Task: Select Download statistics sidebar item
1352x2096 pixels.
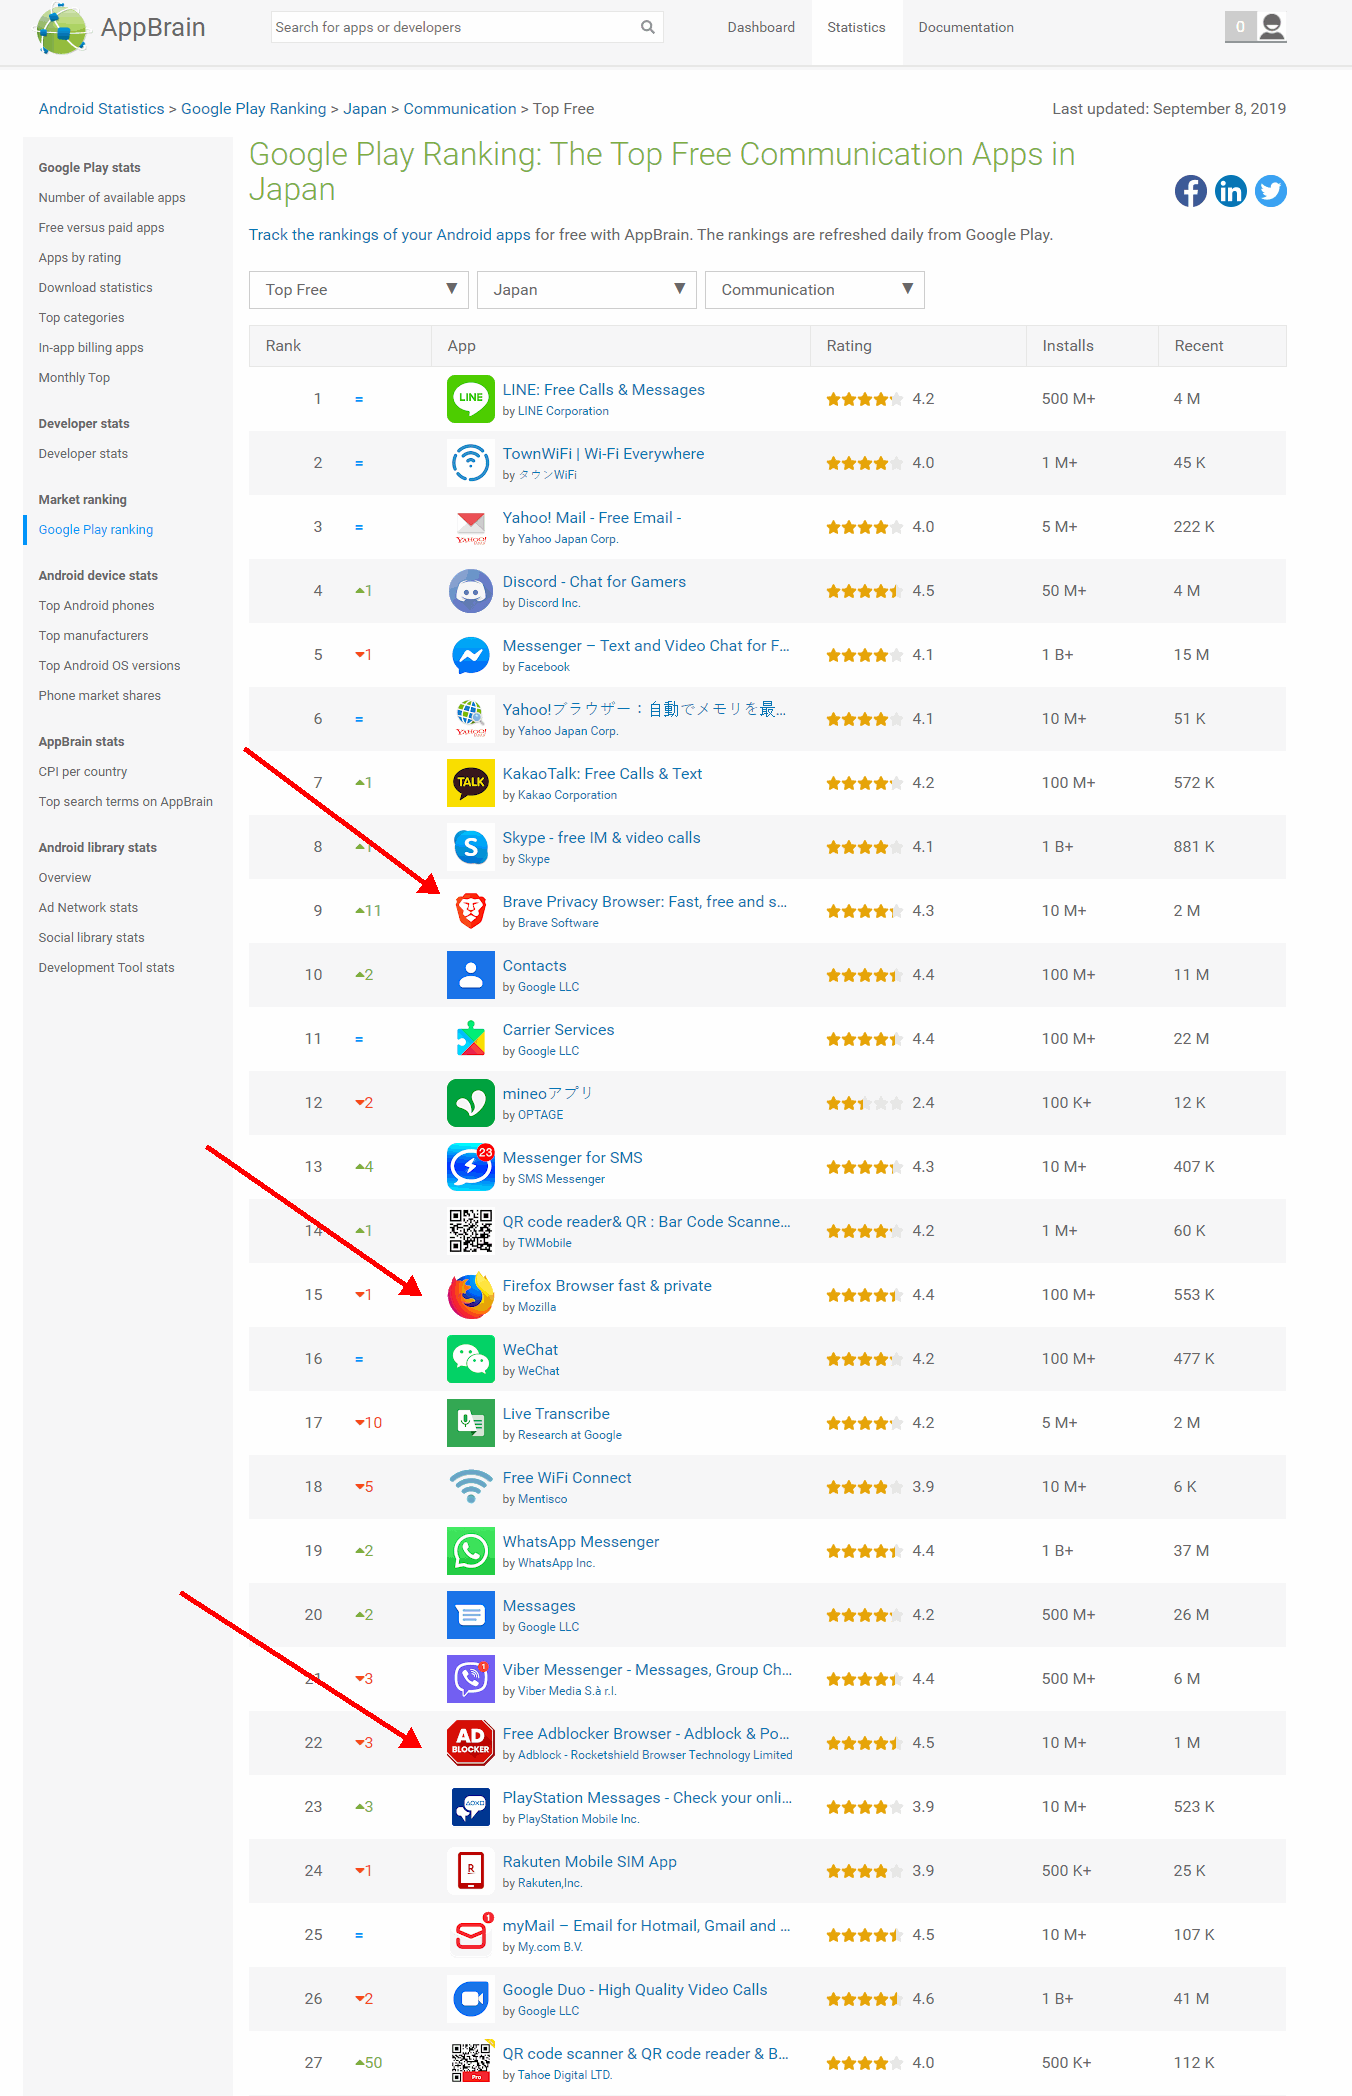Action: pos(95,288)
